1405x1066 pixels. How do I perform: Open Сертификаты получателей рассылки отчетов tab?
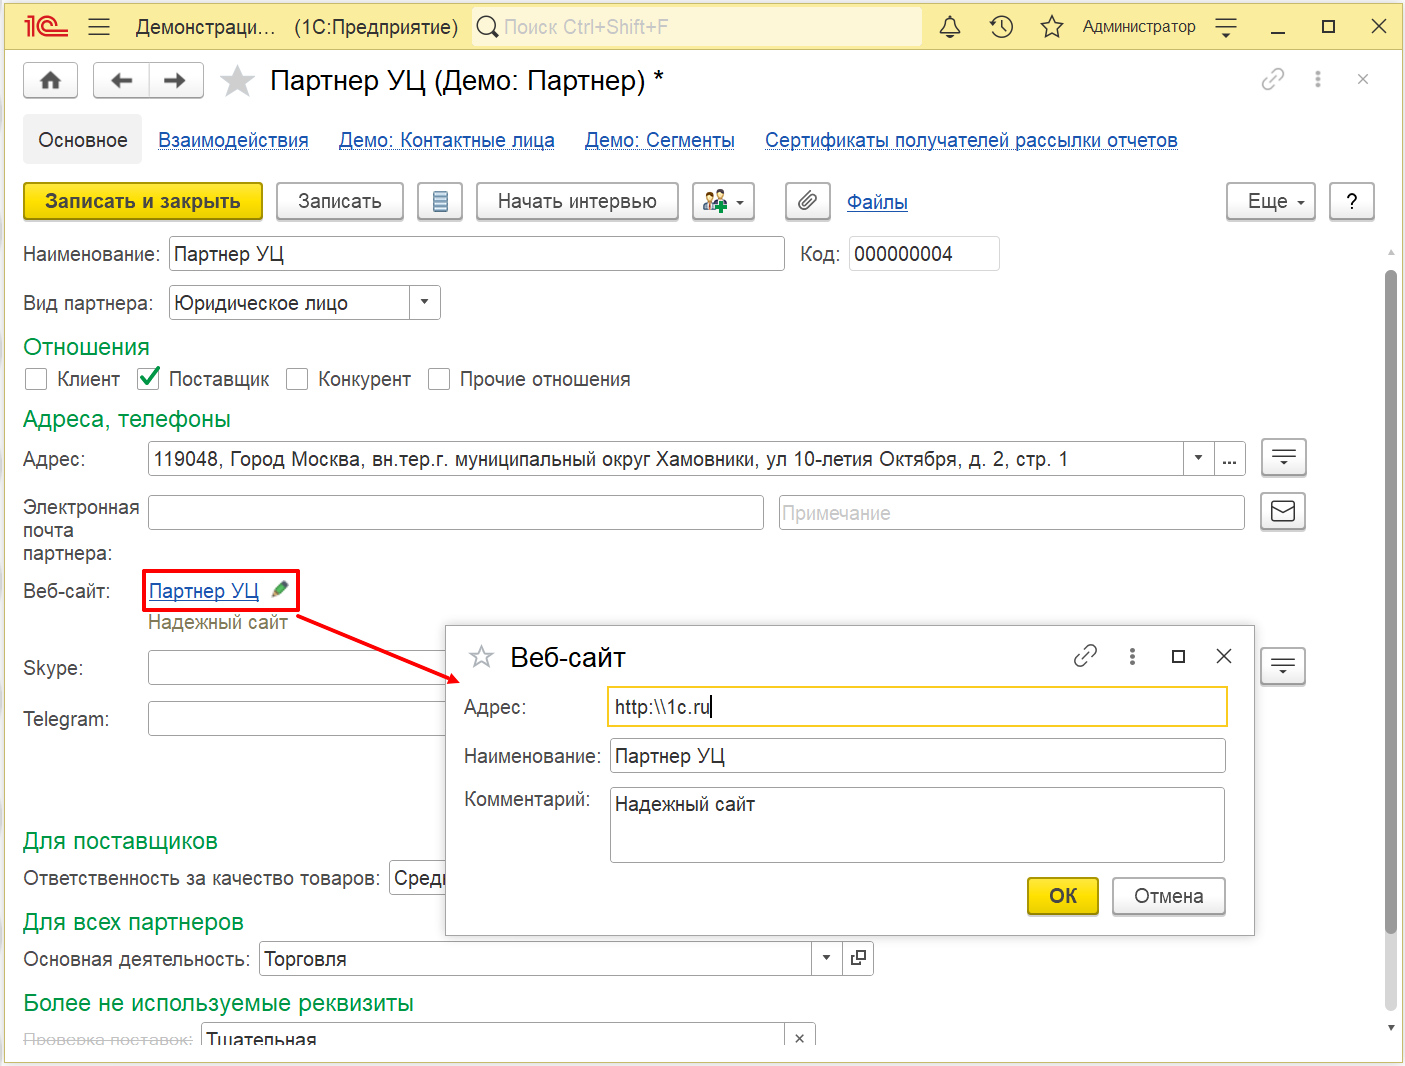971,140
